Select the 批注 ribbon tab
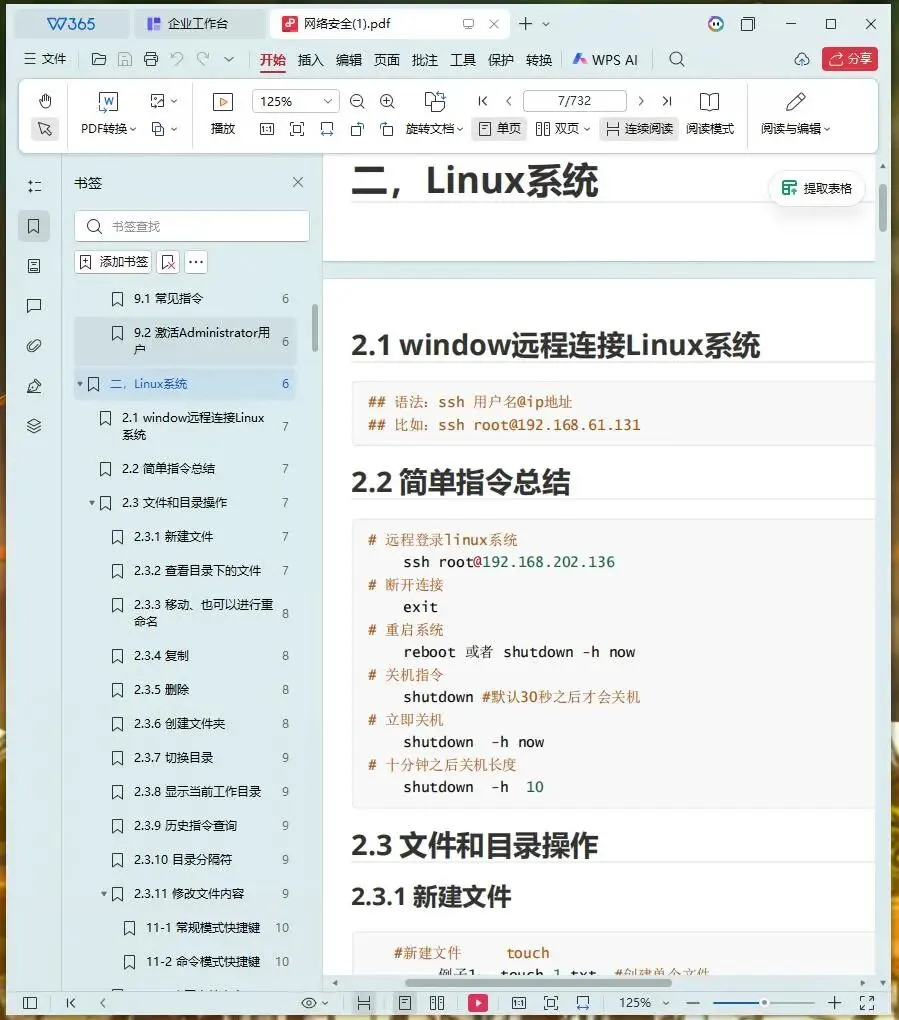This screenshot has width=899, height=1020. pos(425,60)
